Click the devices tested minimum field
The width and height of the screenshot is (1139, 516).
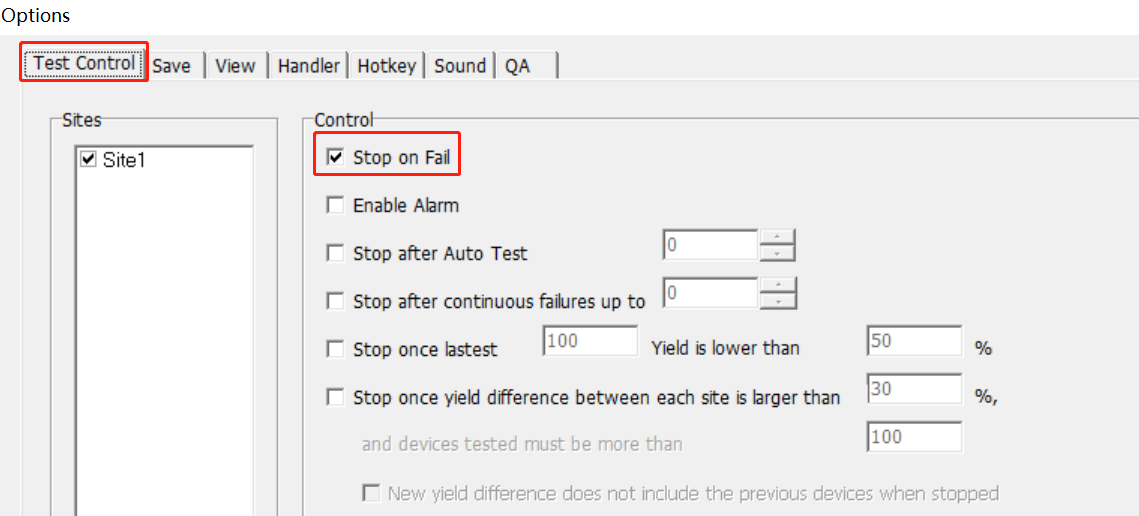(914, 437)
